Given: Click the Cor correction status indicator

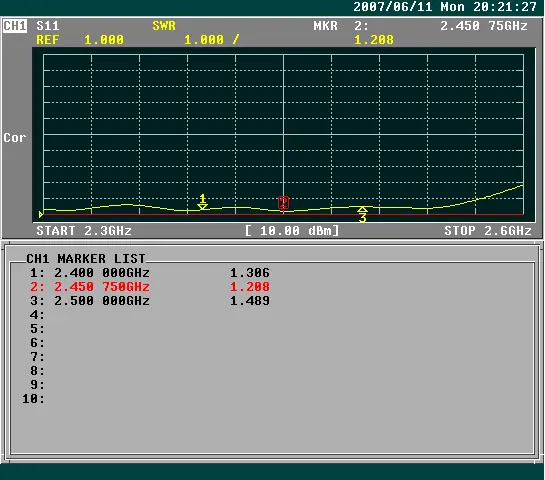Looking at the screenshot, I should tap(15, 138).
